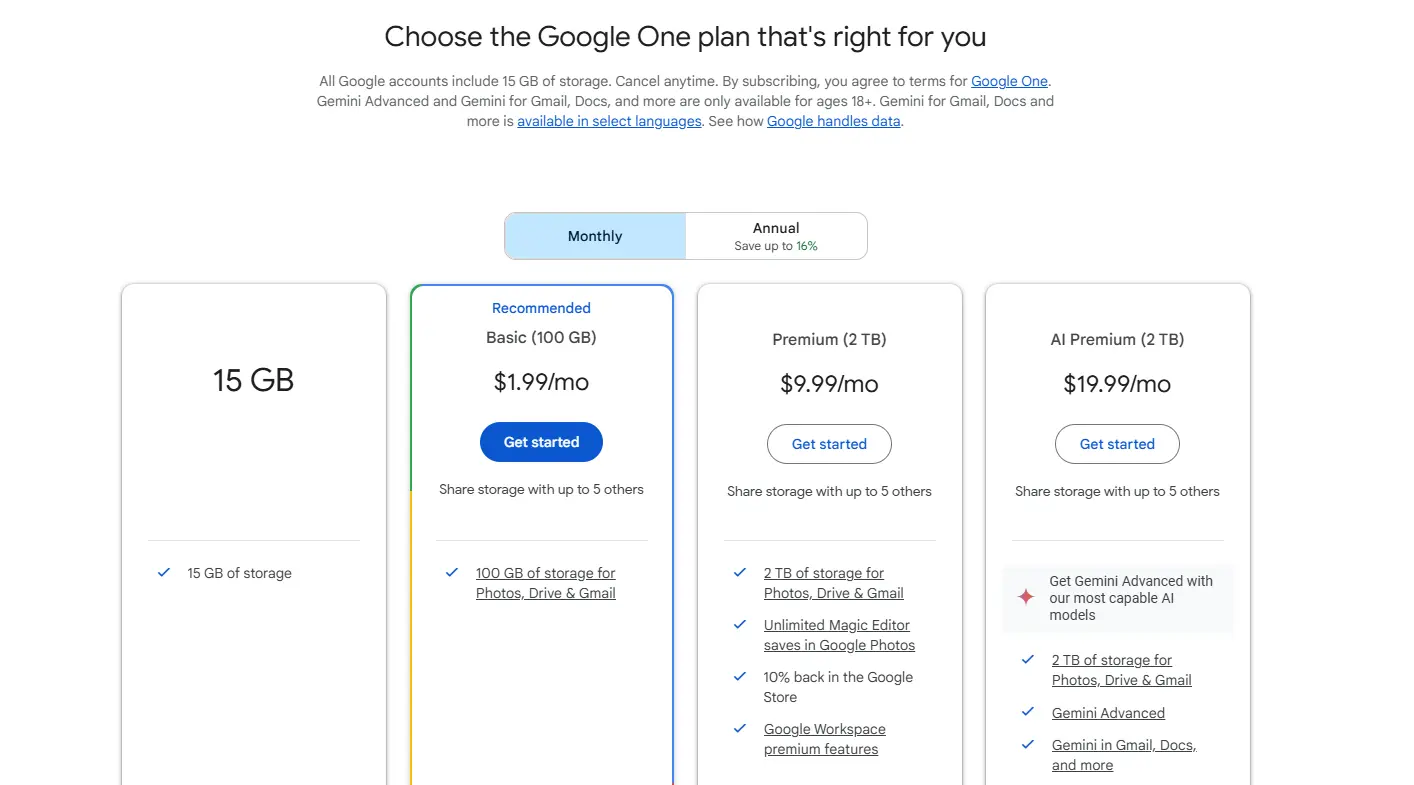Click the checkmark beside "10% back in the Google Store"
The height and width of the screenshot is (785, 1414).
pyautogui.click(x=739, y=676)
